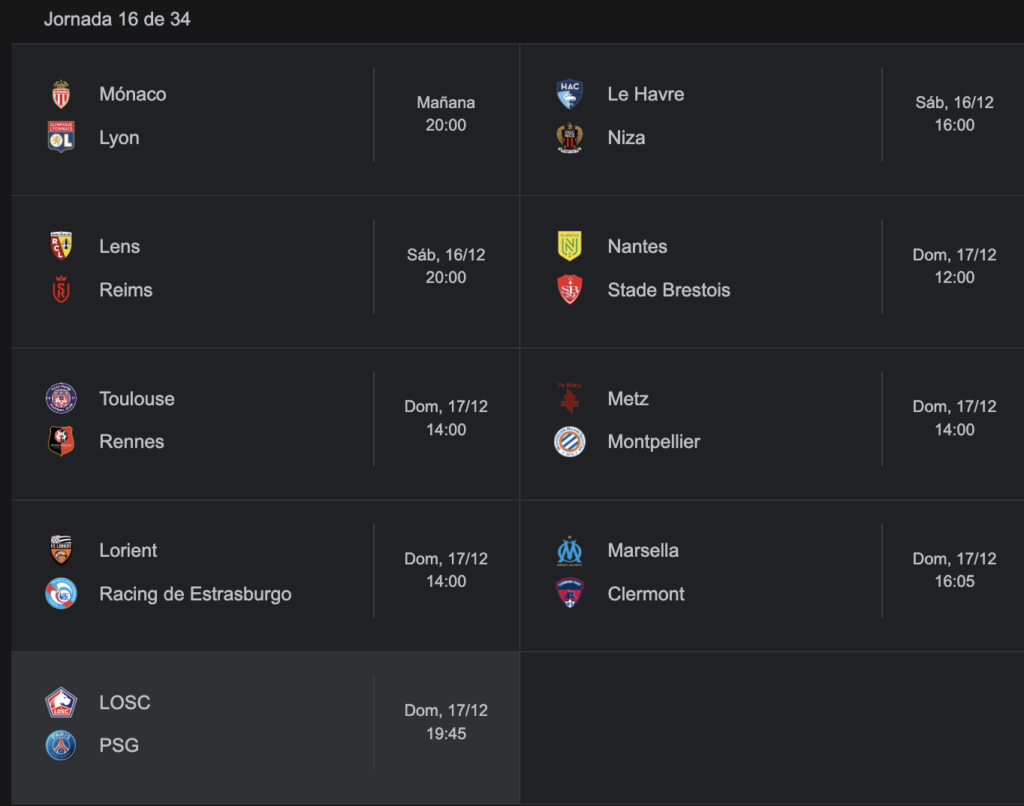Click the PSG club crest
Image resolution: width=1024 pixels, height=806 pixels.
(61, 745)
